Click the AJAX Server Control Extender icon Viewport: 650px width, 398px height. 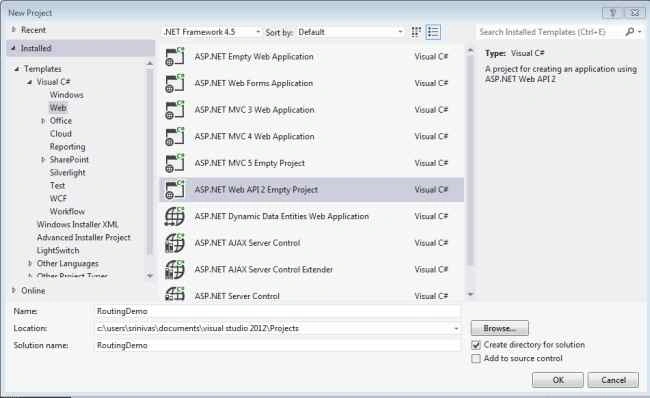click(x=175, y=269)
